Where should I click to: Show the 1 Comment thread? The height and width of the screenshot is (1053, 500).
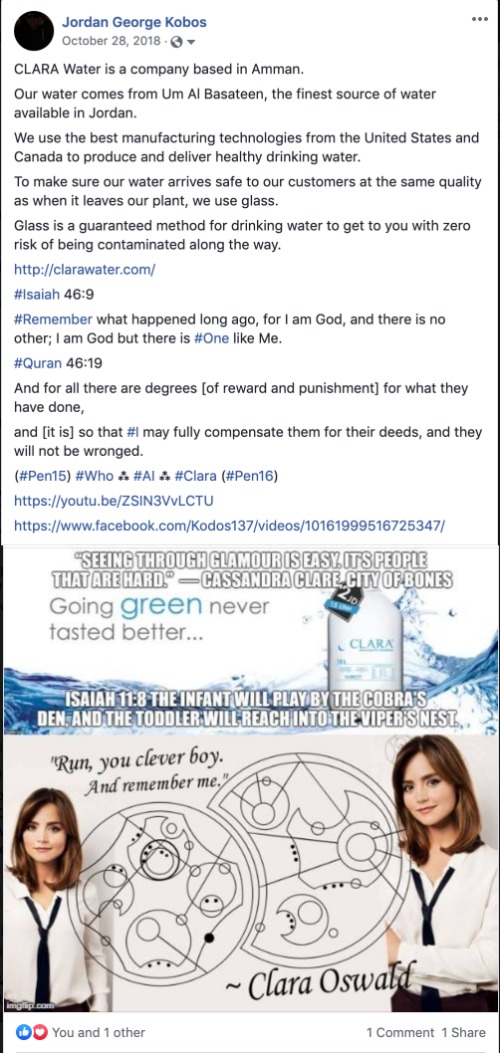coord(400,1032)
